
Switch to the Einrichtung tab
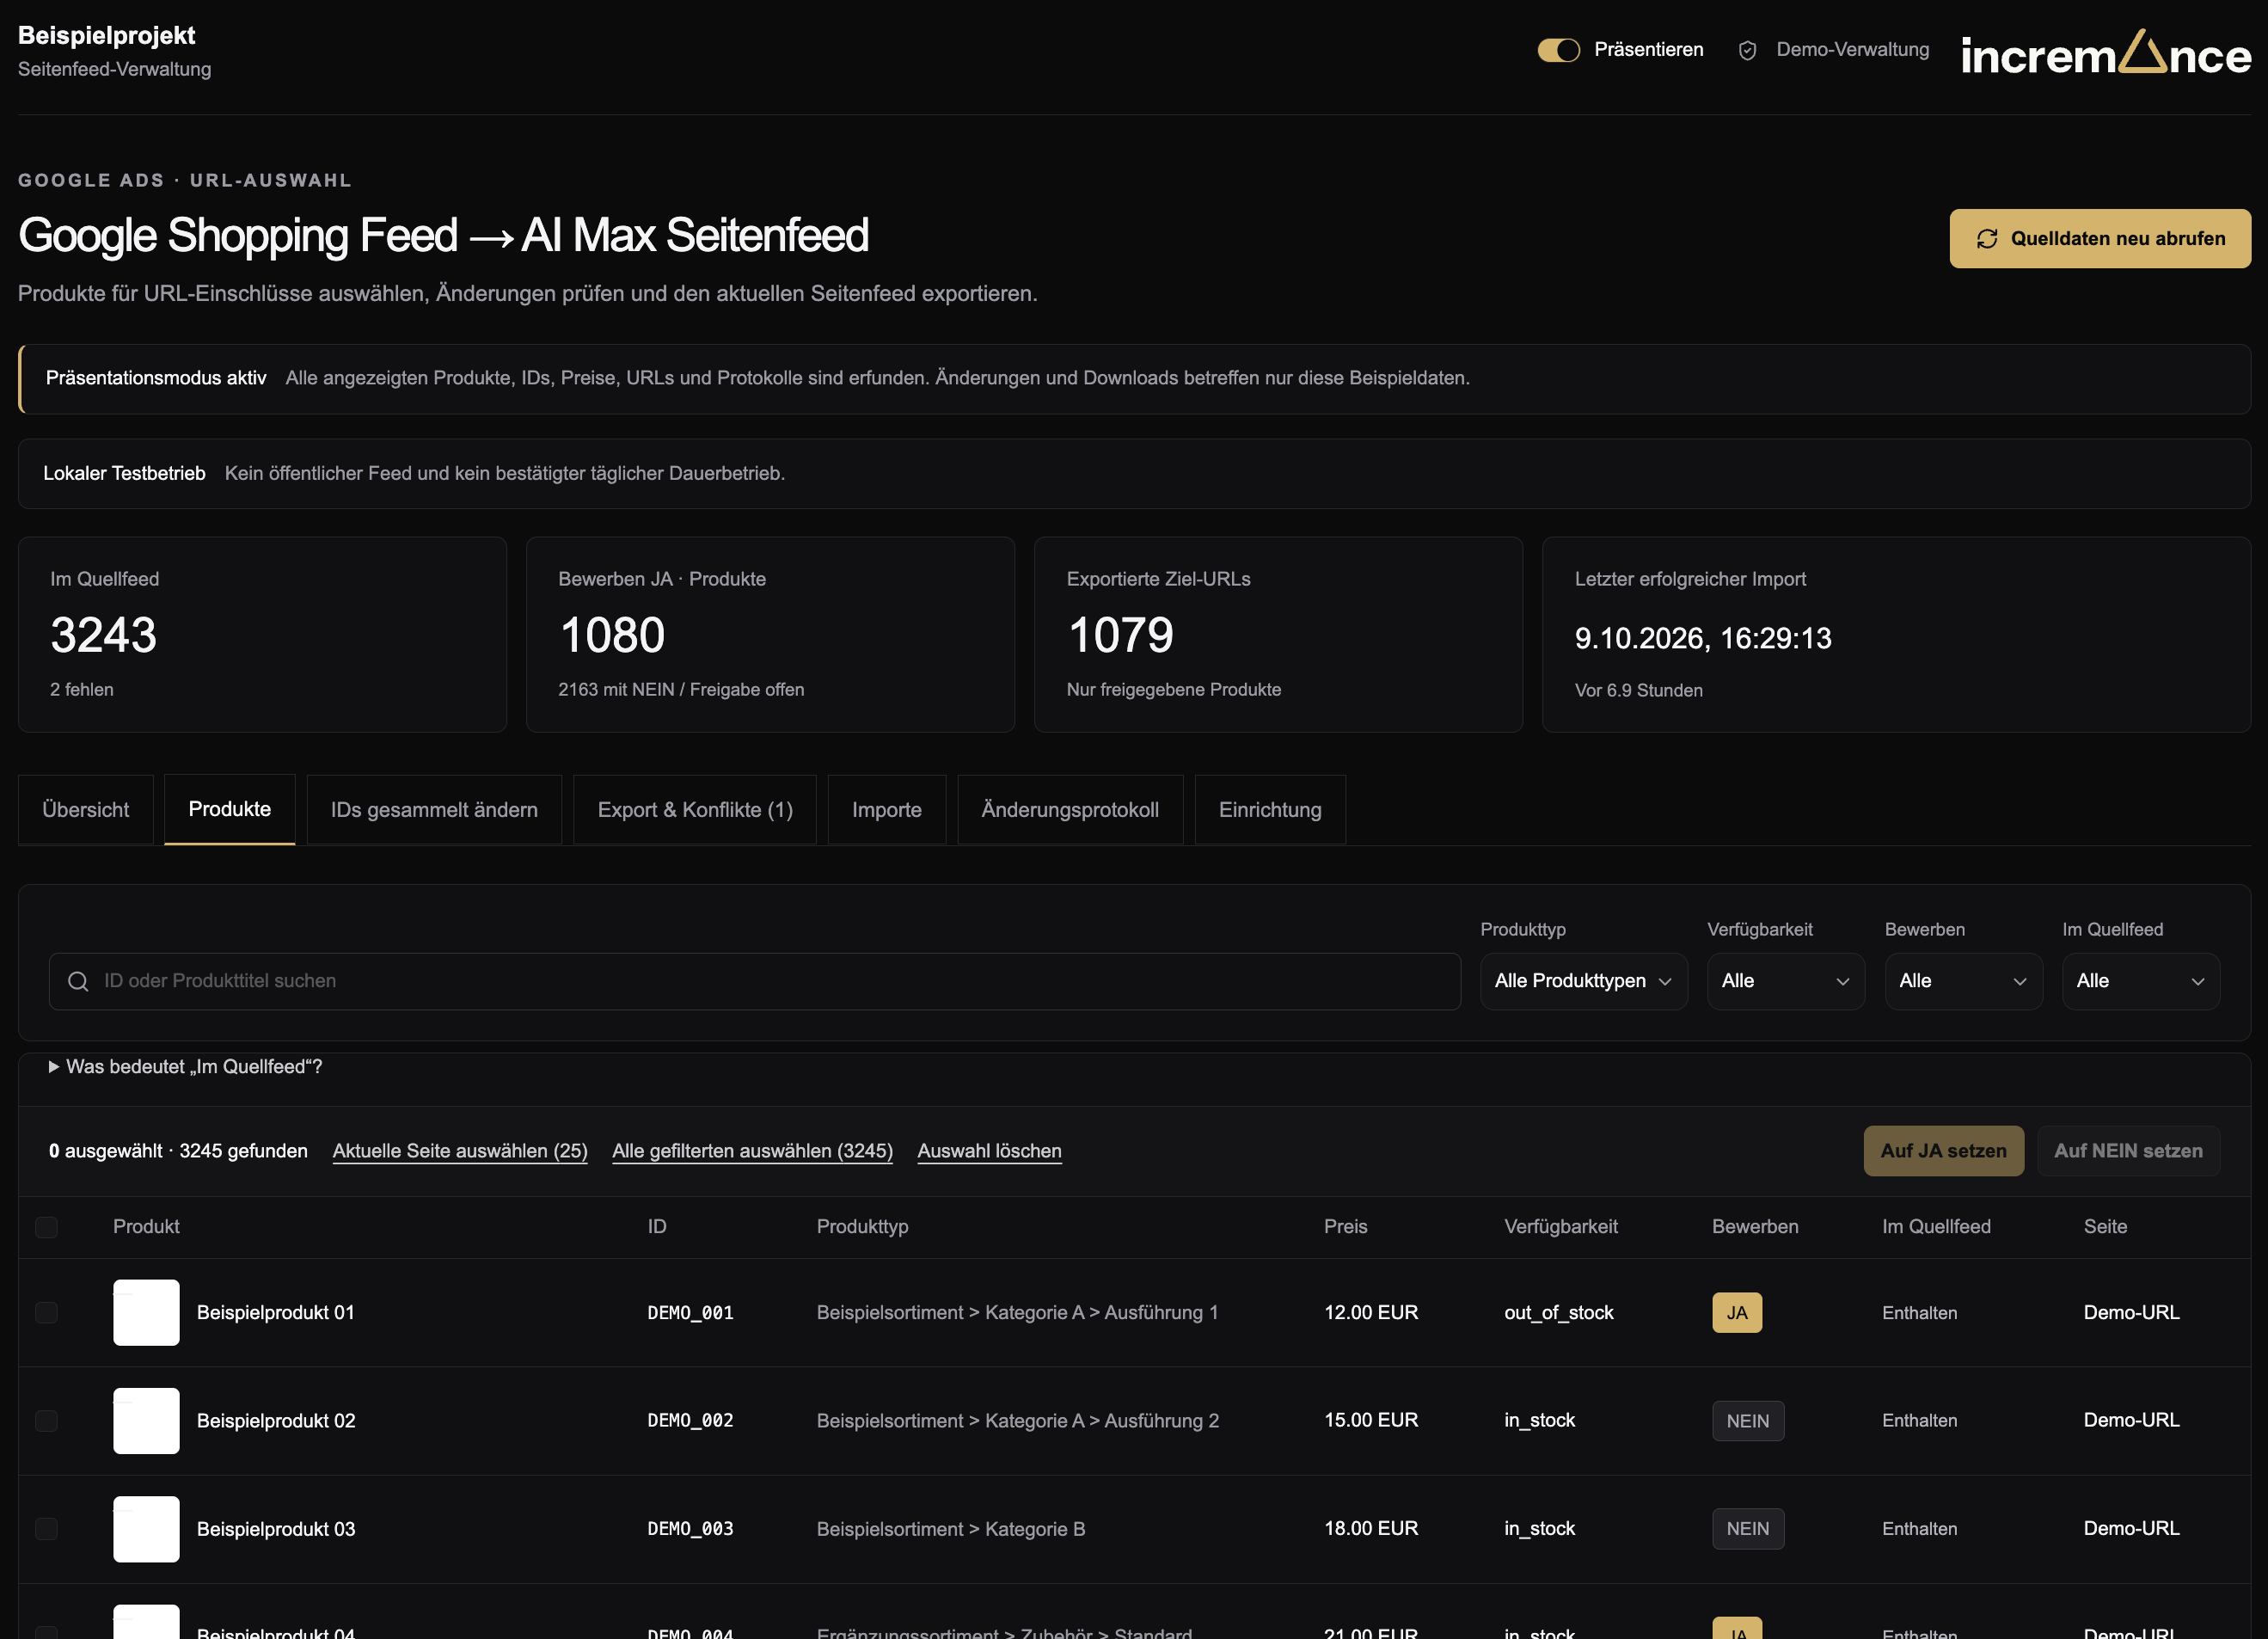tap(1270, 810)
